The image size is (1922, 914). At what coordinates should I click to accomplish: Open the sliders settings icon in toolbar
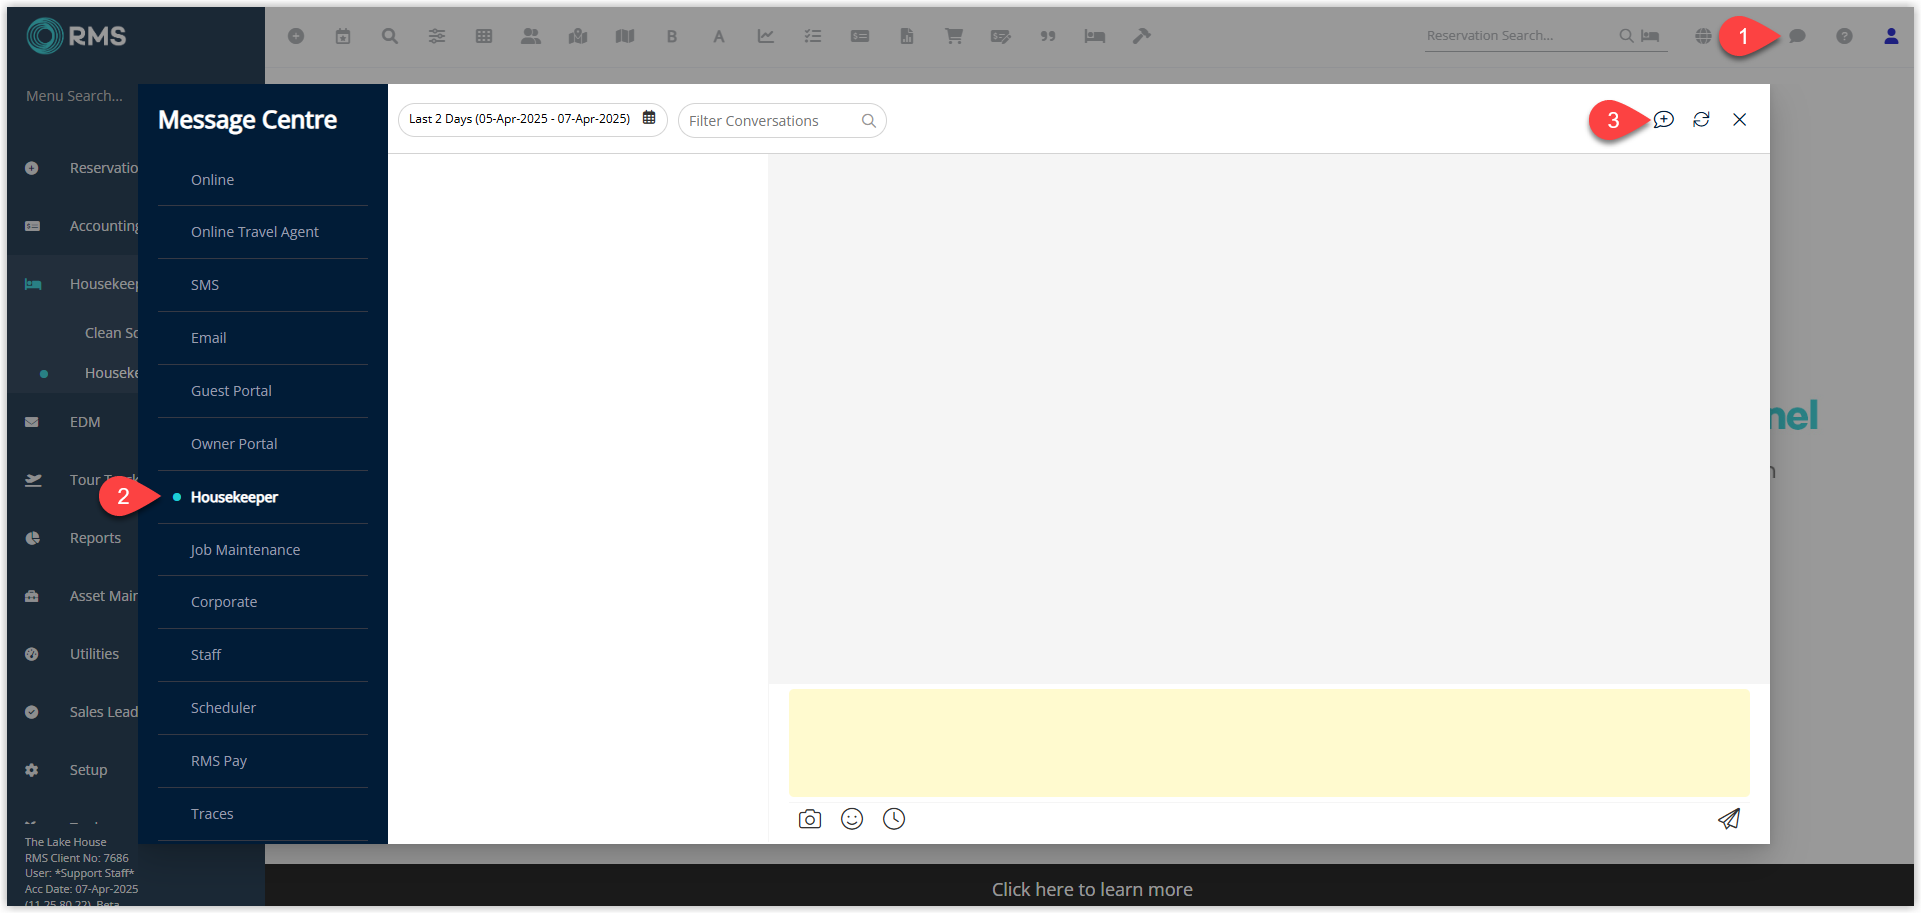437,36
